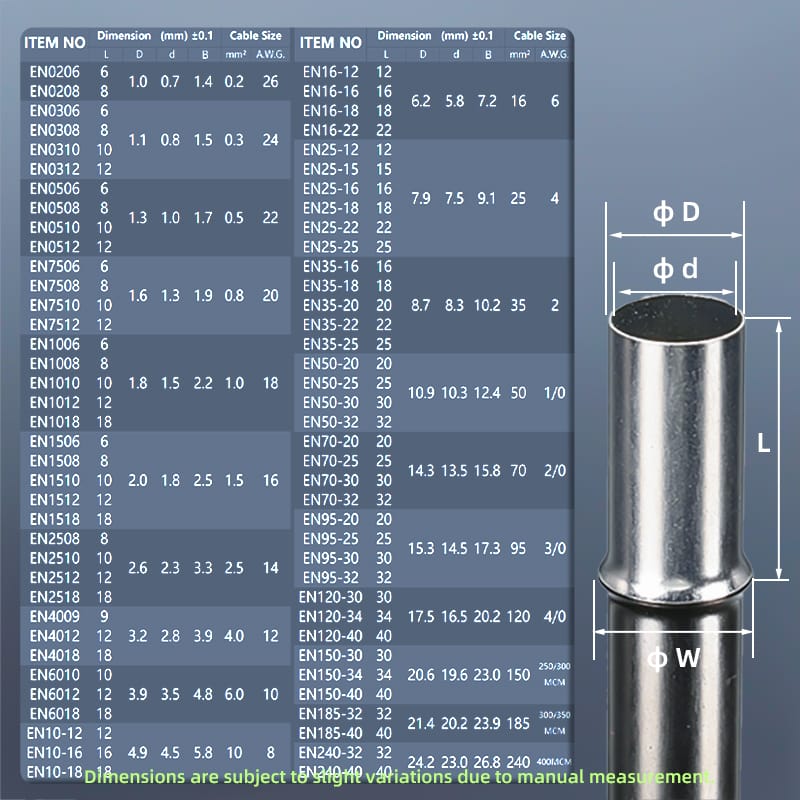This screenshot has width=800, height=800.
Task: Click the φ D outer diameter label
Action: pyautogui.click(x=676, y=213)
